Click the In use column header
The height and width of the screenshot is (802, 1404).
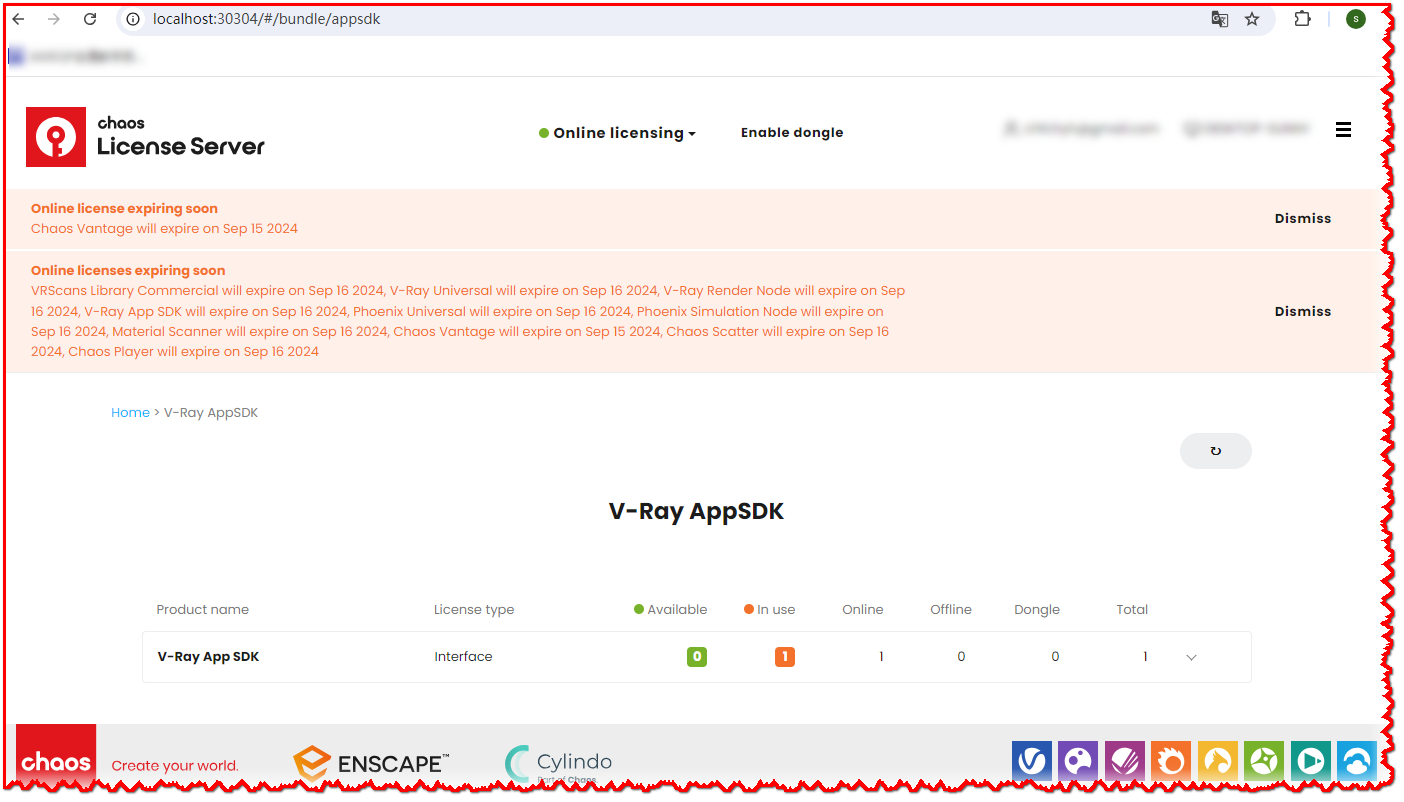click(x=770, y=610)
